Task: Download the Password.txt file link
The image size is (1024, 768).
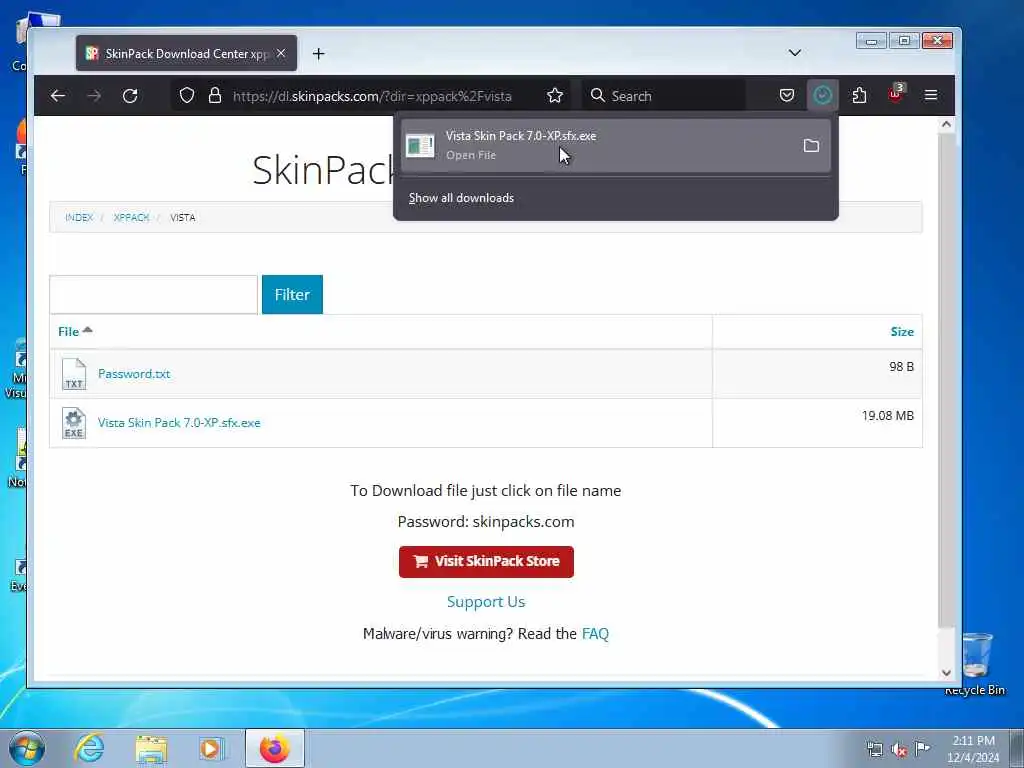Action: 134,374
